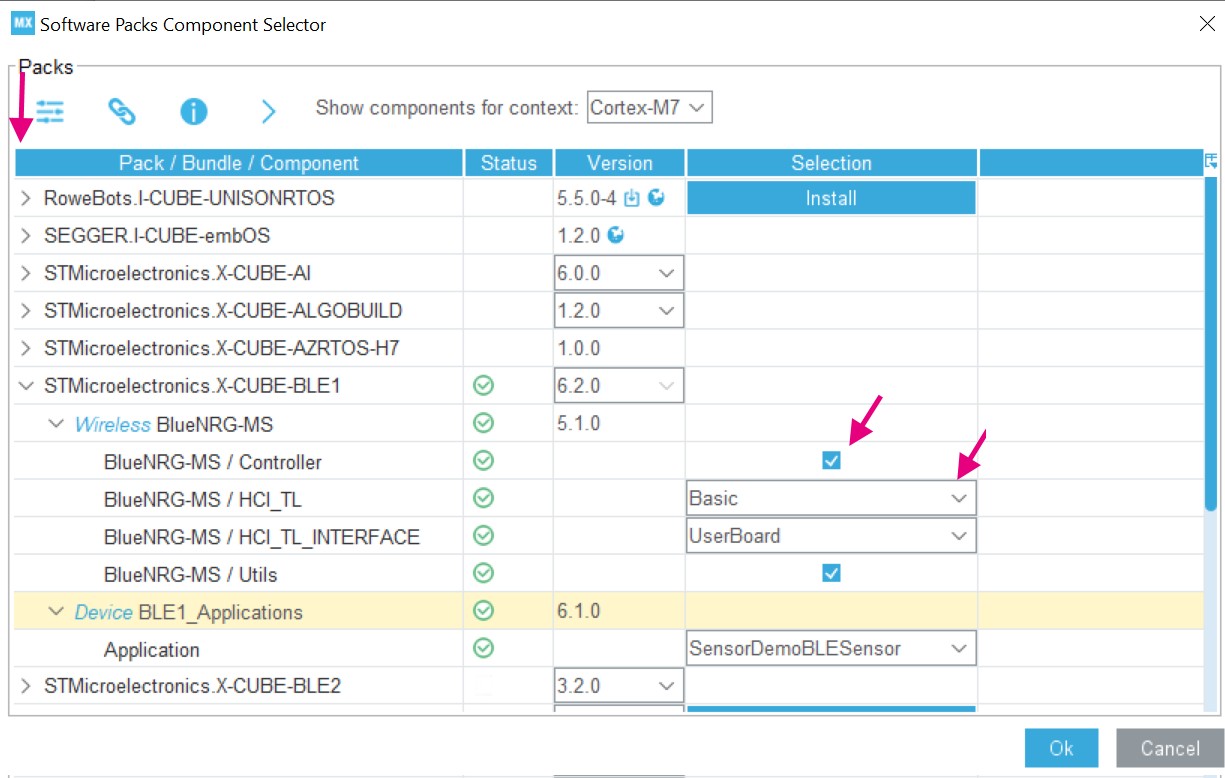Expand the STMicroelectronics.X-CUBE-AI pack
This screenshot has width=1225, height=778.
click(x=26, y=273)
